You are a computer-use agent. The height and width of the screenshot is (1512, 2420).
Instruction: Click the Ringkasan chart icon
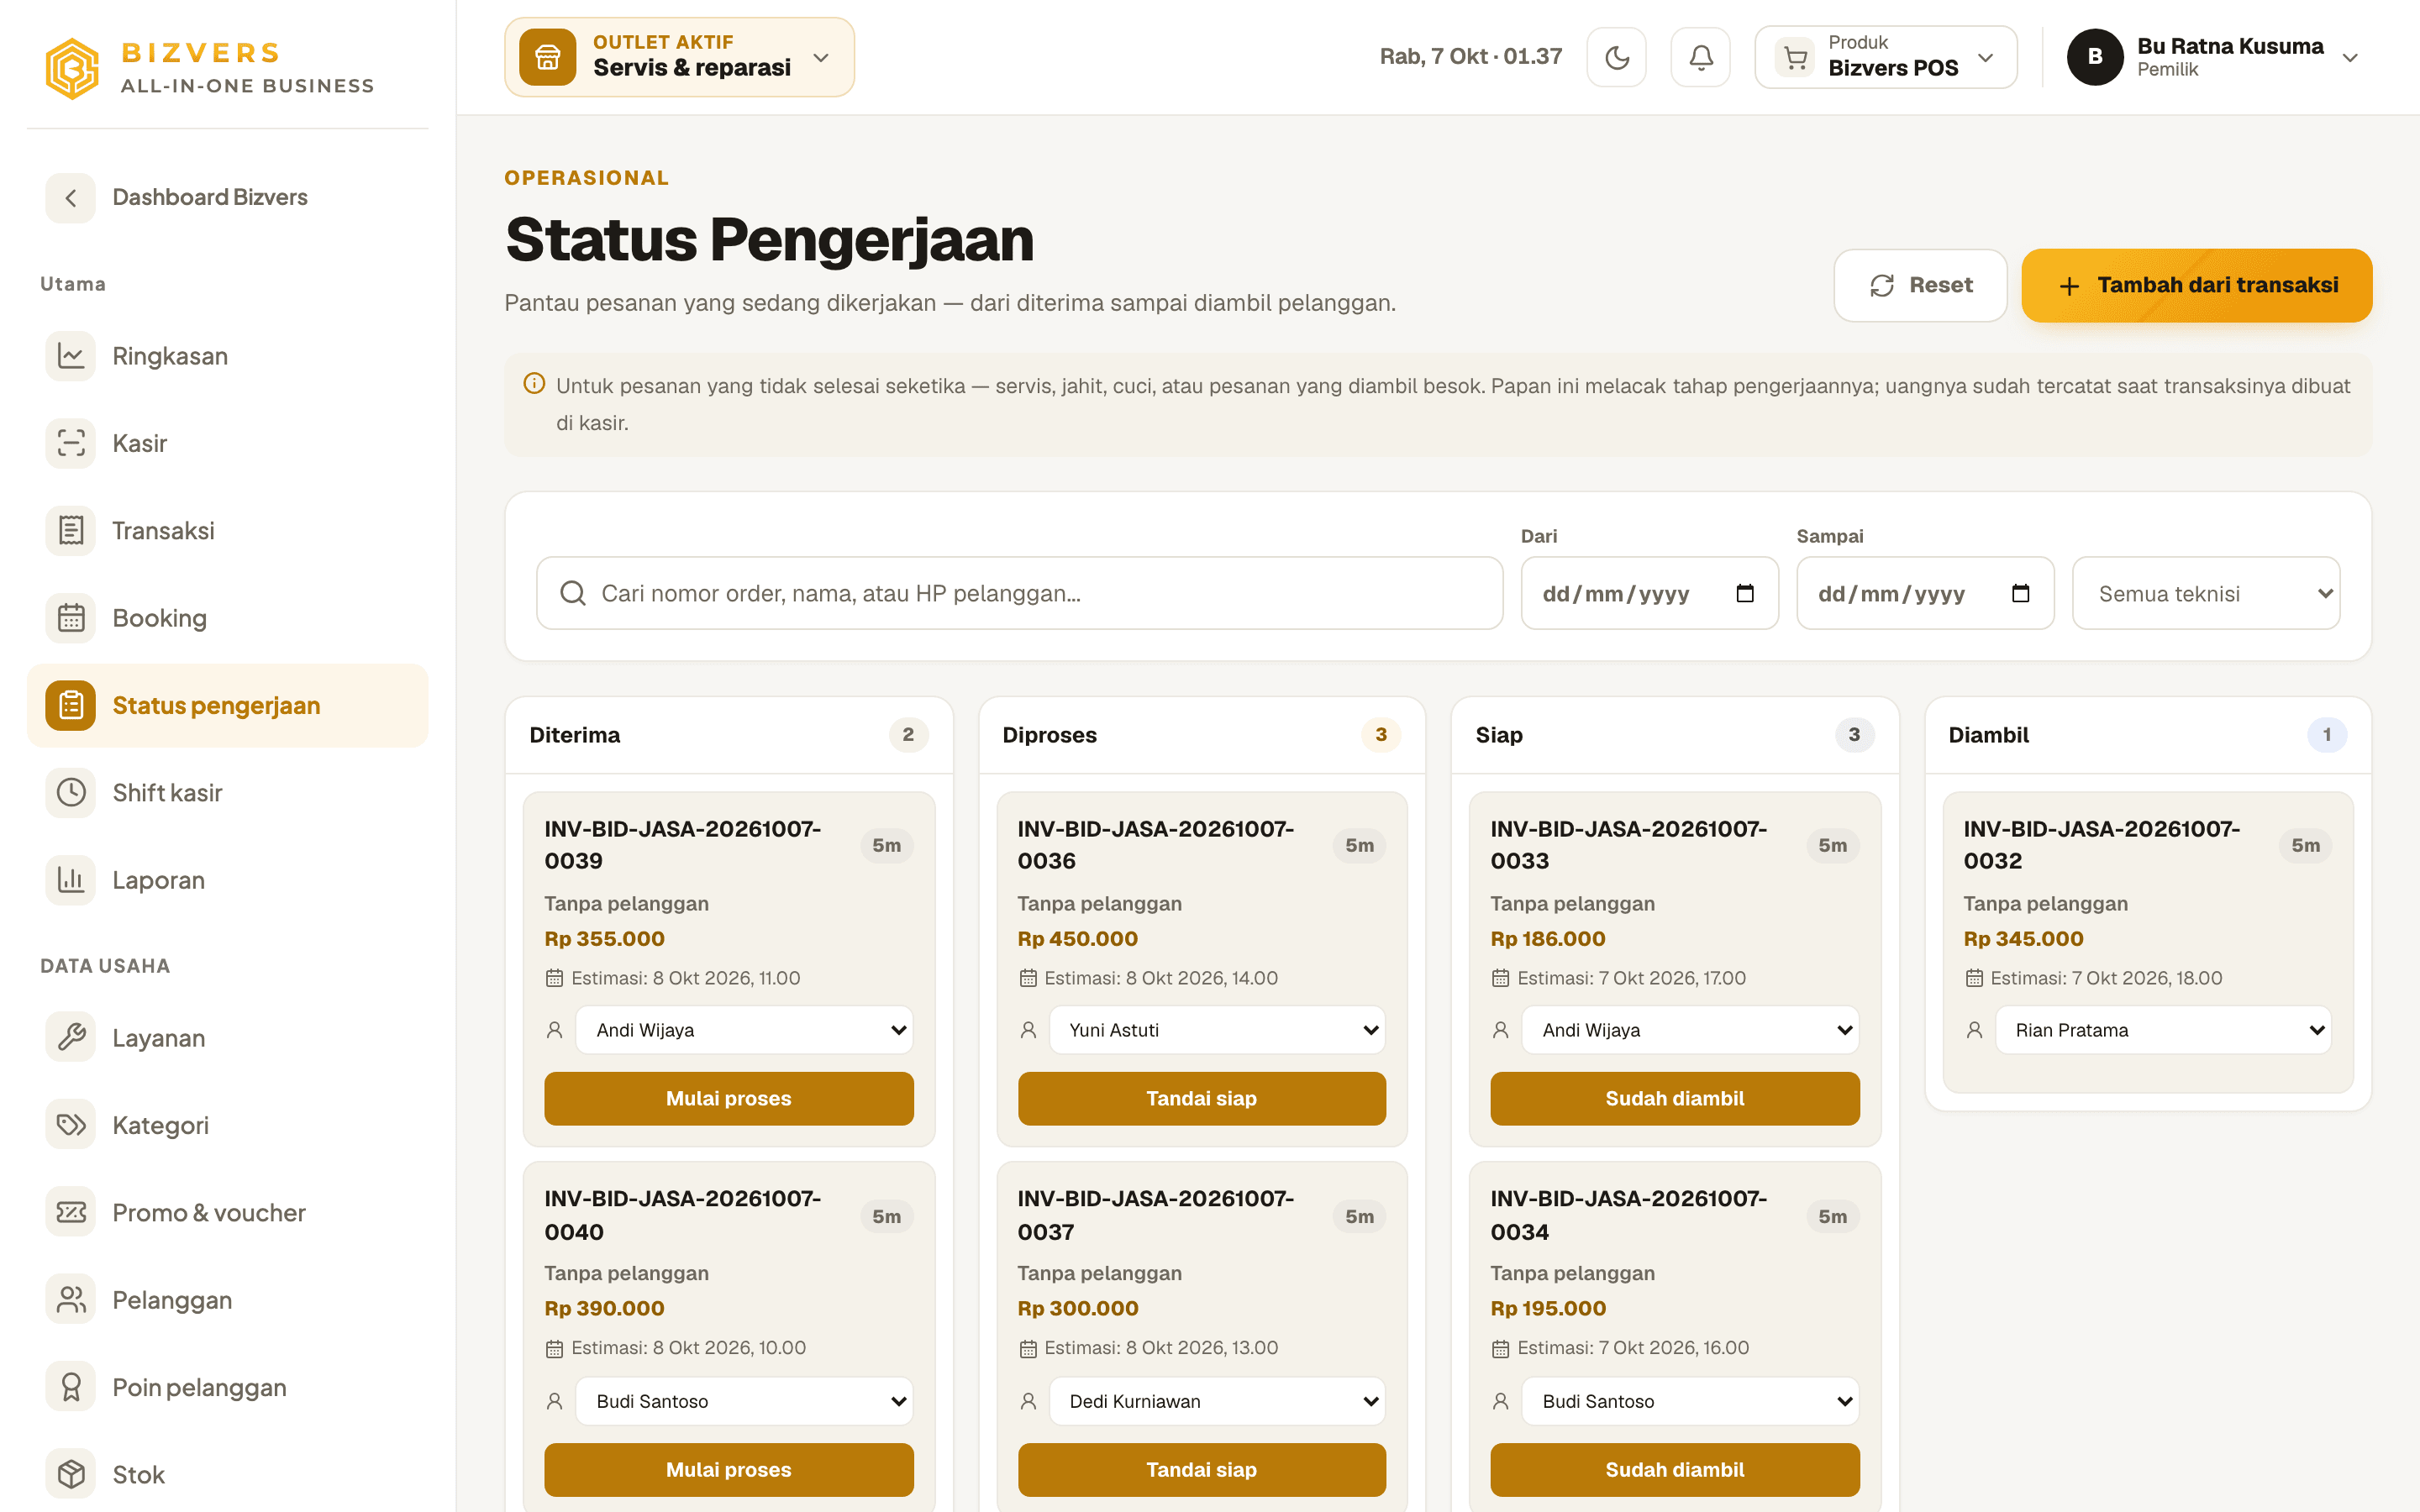coord(71,356)
